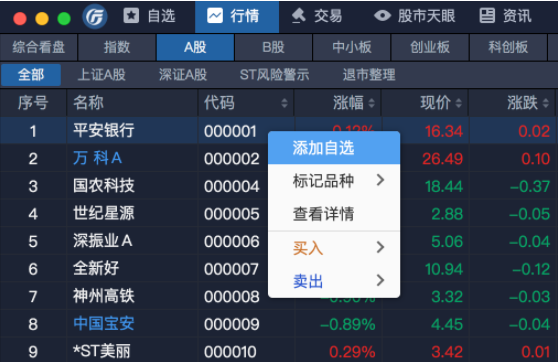Viewport: 558px width, 362px height.
Task: Expand 卖出 submenu arrow
Action: pos(380,280)
